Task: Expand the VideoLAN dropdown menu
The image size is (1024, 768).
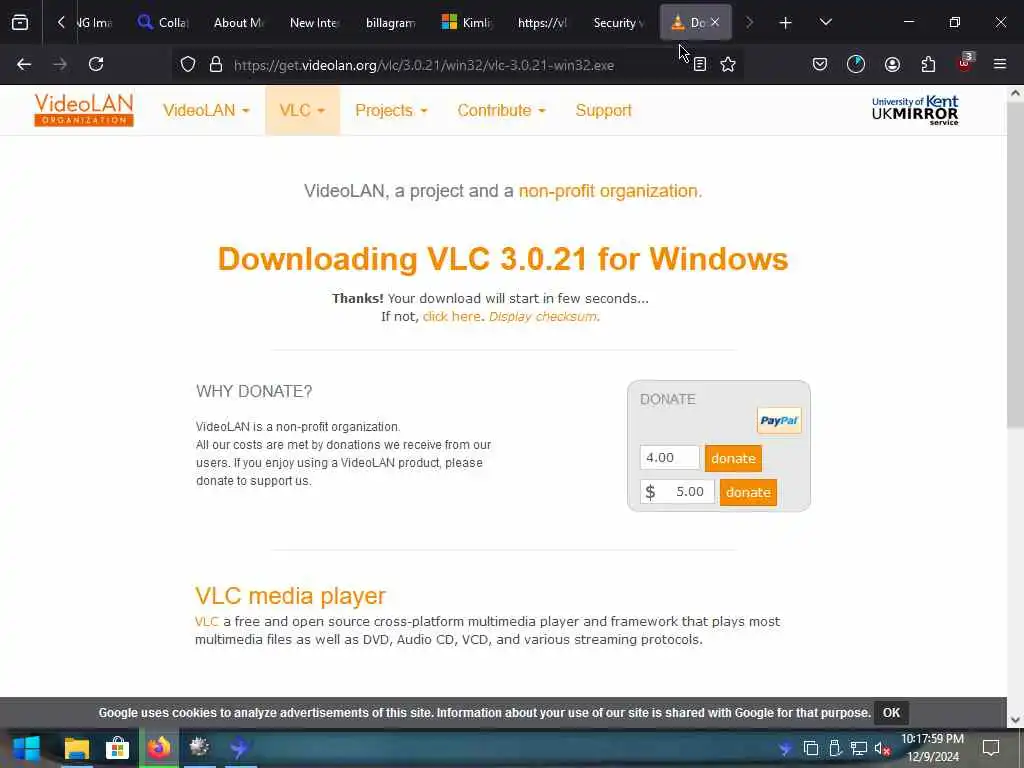Action: (x=206, y=110)
